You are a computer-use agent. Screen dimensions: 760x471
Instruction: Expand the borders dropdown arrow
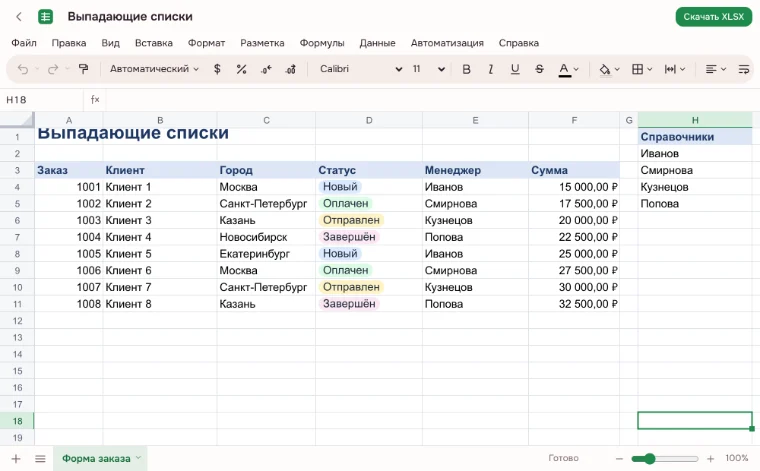click(650, 69)
